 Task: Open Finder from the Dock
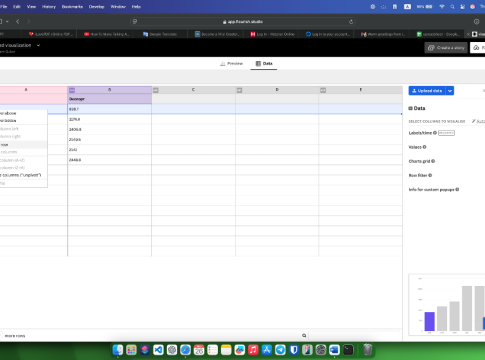(x=118, y=350)
